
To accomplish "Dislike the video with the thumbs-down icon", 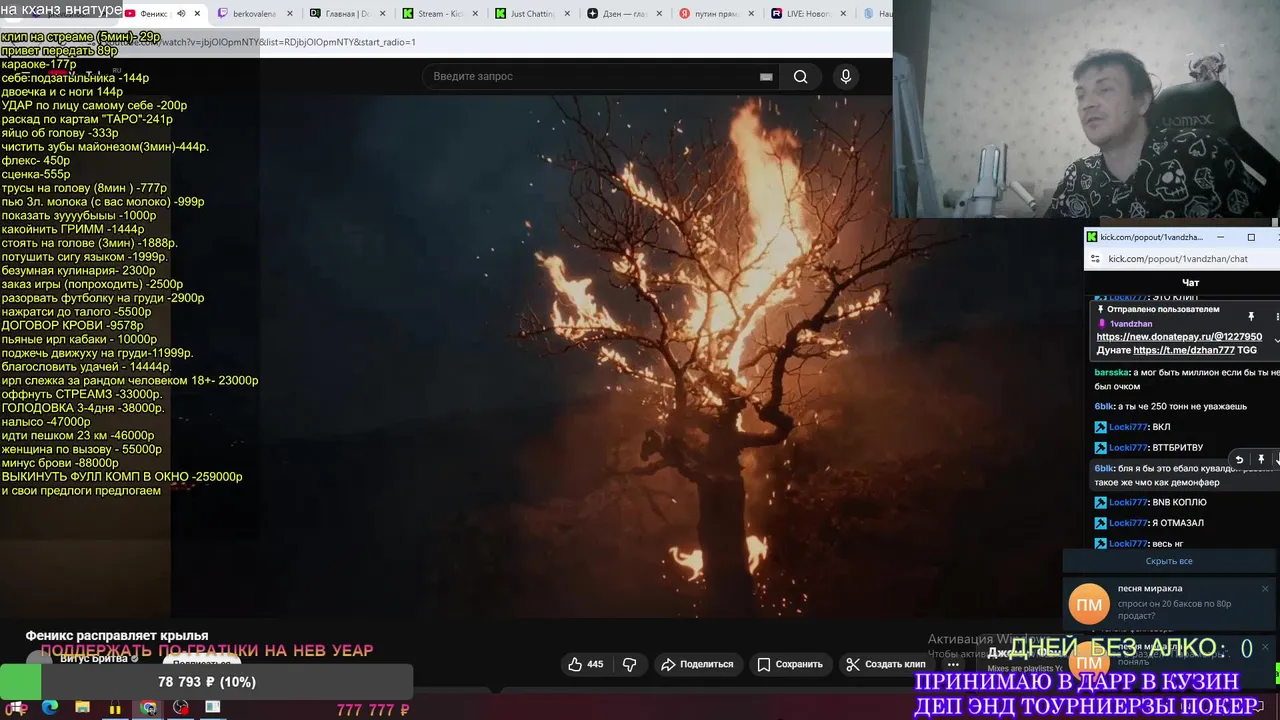I will click(630, 664).
